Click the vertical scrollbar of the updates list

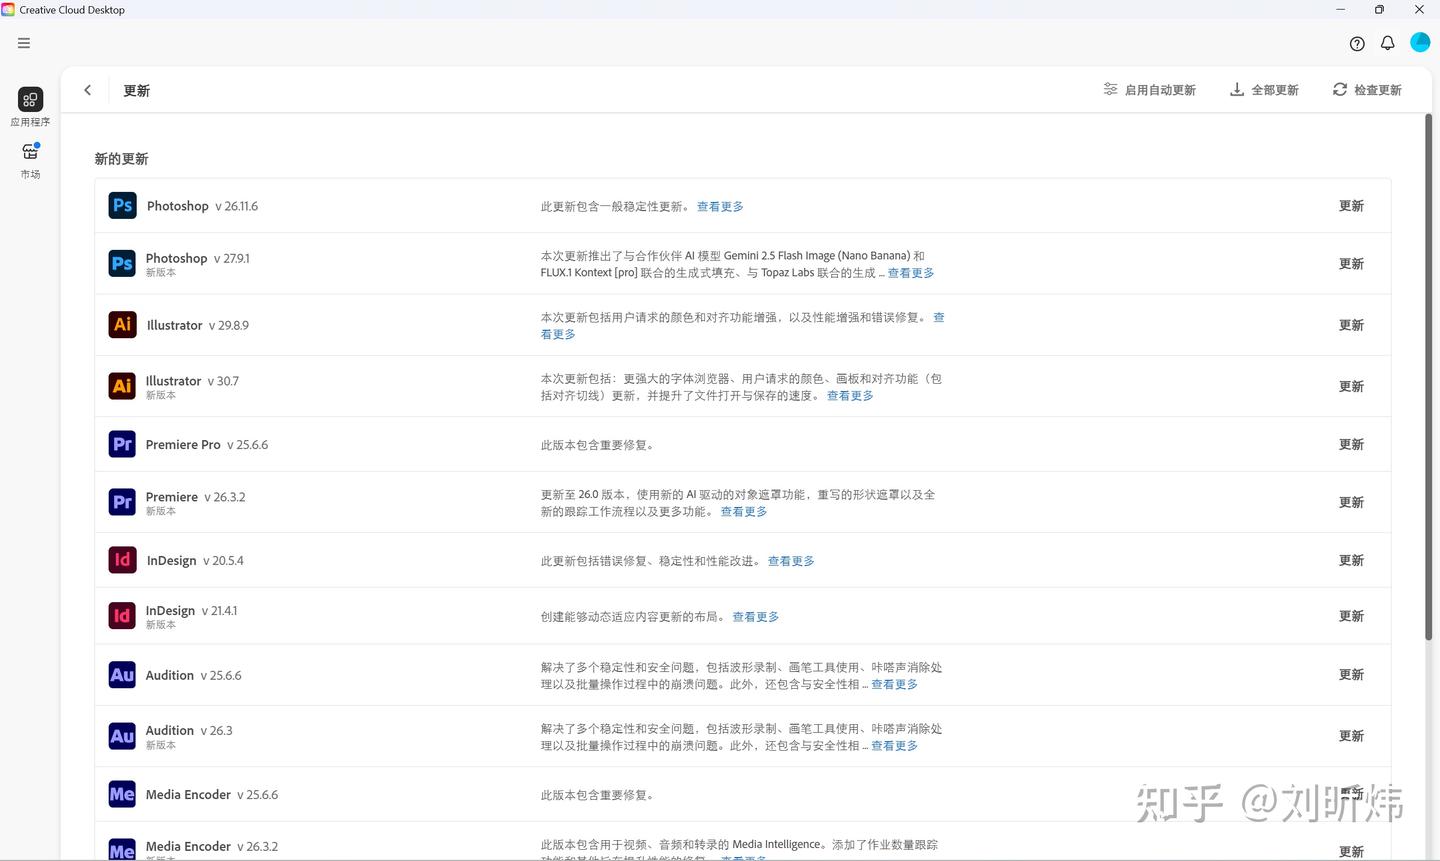1428,377
